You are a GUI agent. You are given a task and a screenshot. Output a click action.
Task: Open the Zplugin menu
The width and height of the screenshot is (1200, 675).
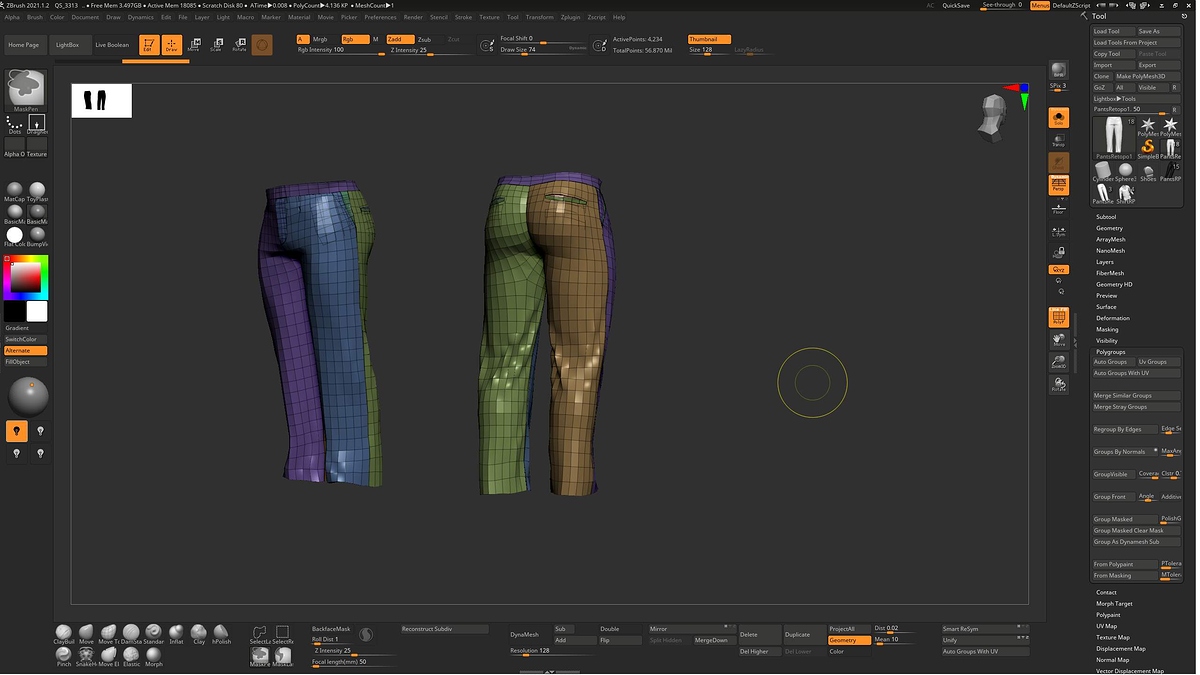[570, 17]
